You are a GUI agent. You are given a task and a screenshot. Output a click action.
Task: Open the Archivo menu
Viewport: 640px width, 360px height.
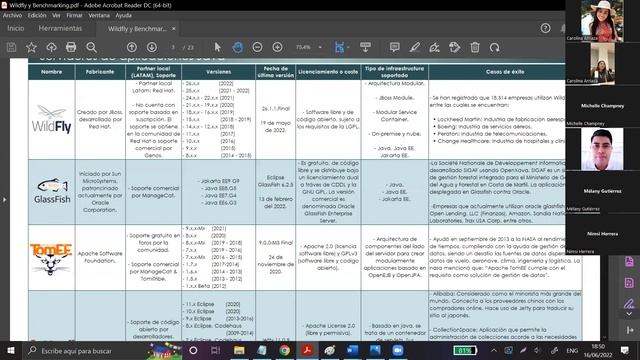pos(12,16)
